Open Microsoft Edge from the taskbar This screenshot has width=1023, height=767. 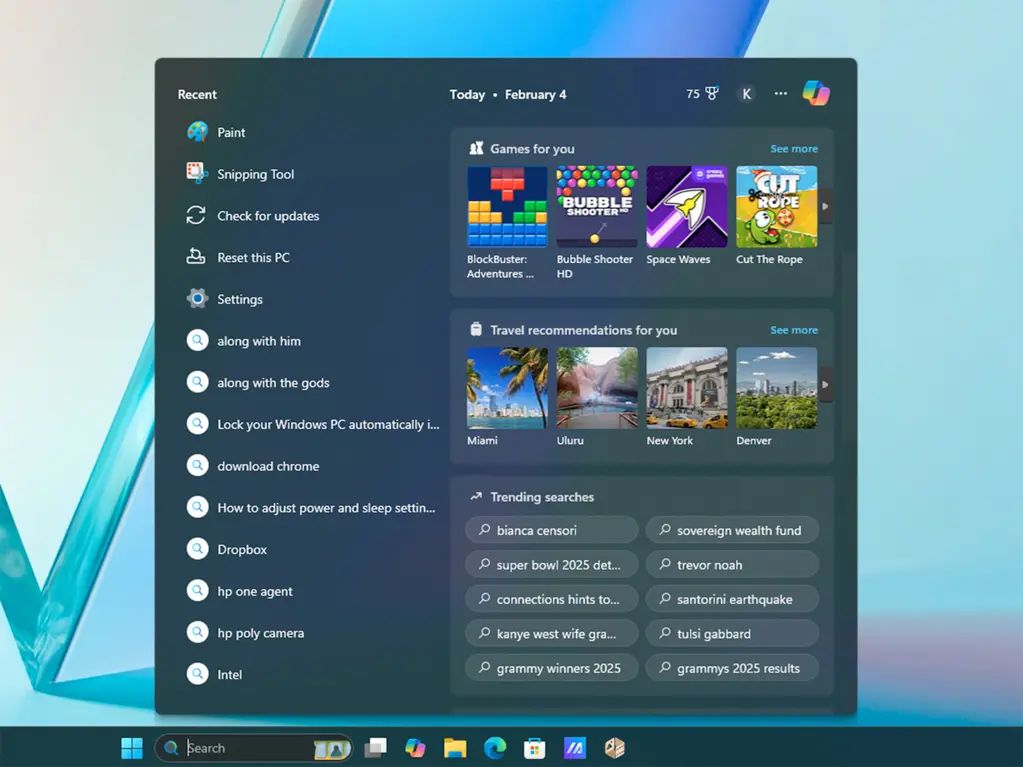495,748
